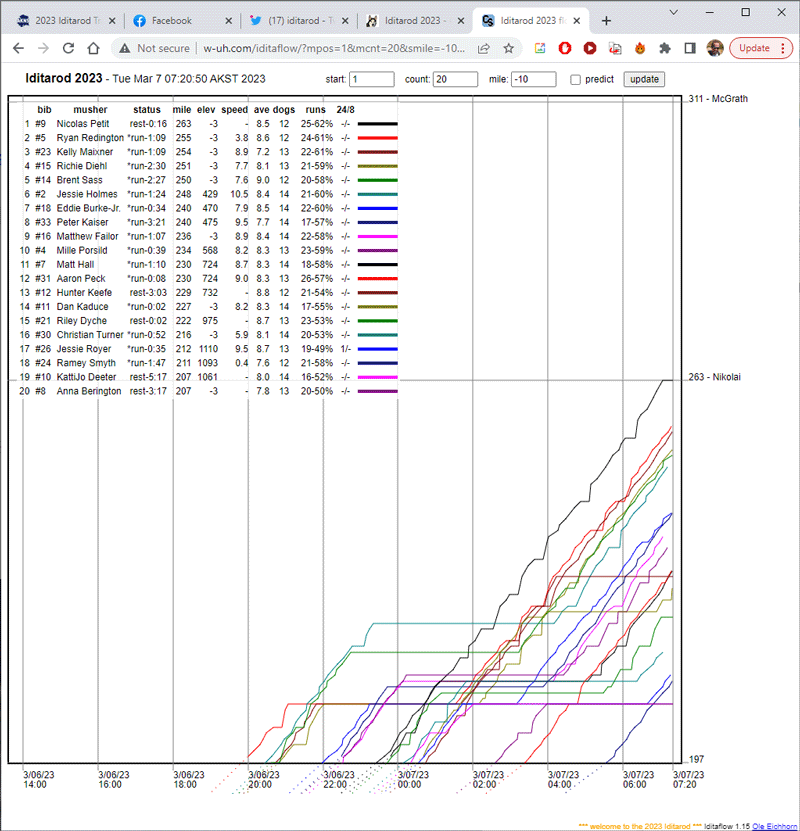Image resolution: width=800 pixels, height=831 pixels.
Task: Click Nicolas Petit's black line swatch
Action: (x=377, y=124)
